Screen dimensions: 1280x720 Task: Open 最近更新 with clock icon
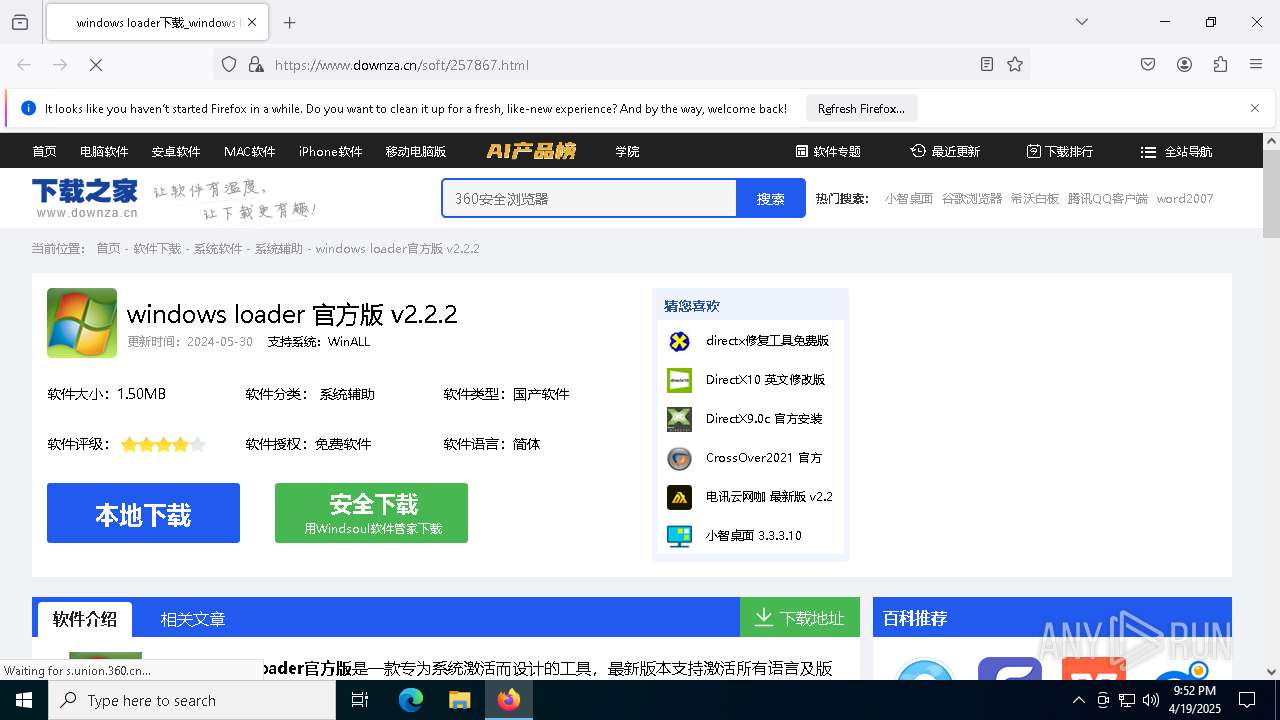[945, 151]
